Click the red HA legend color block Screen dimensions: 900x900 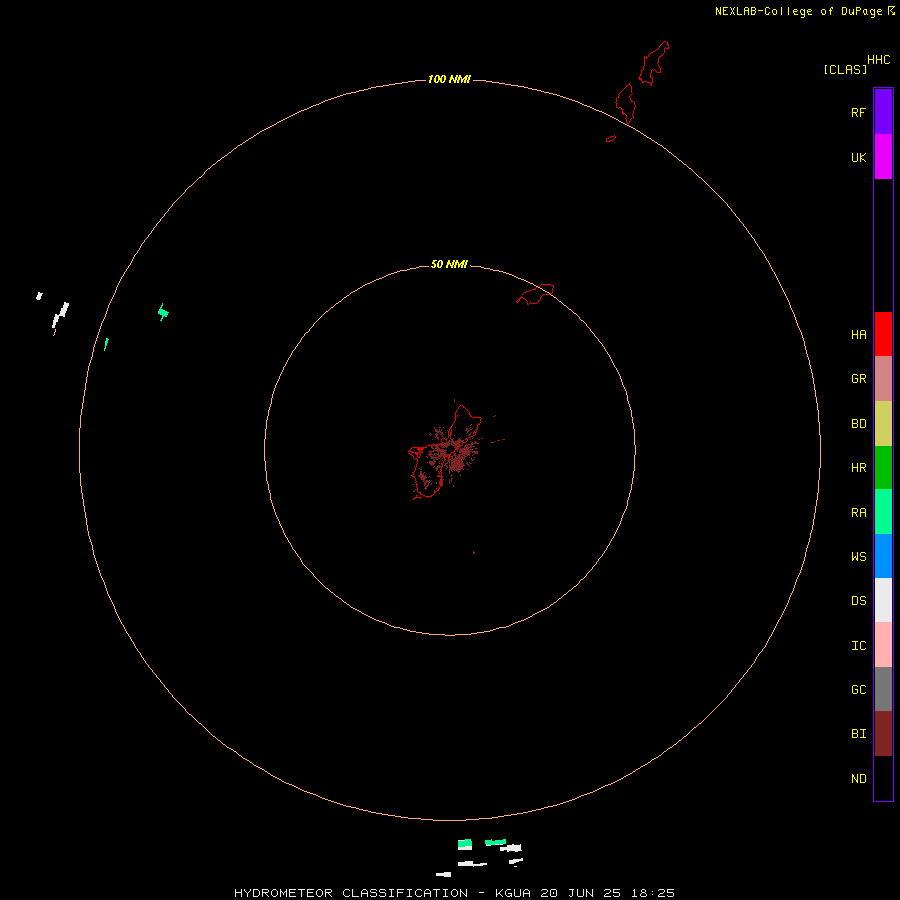(883, 334)
